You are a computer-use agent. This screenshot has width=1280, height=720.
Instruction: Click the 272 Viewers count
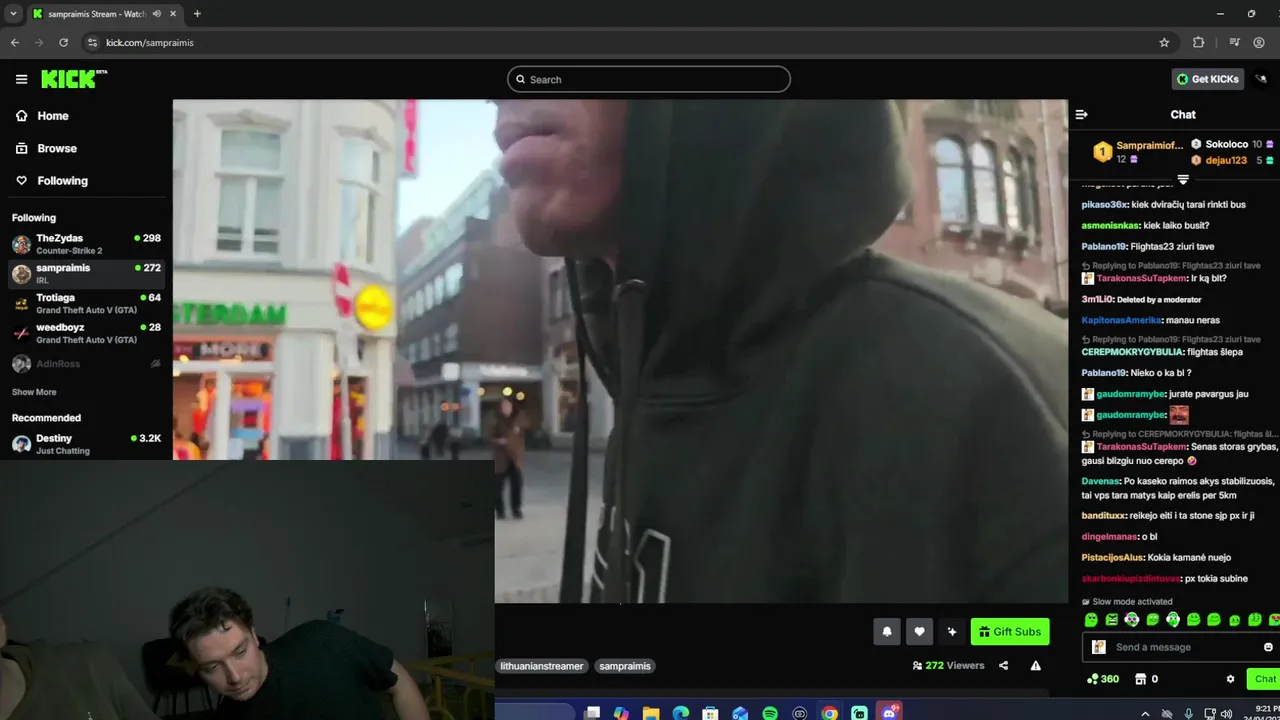pos(948,666)
